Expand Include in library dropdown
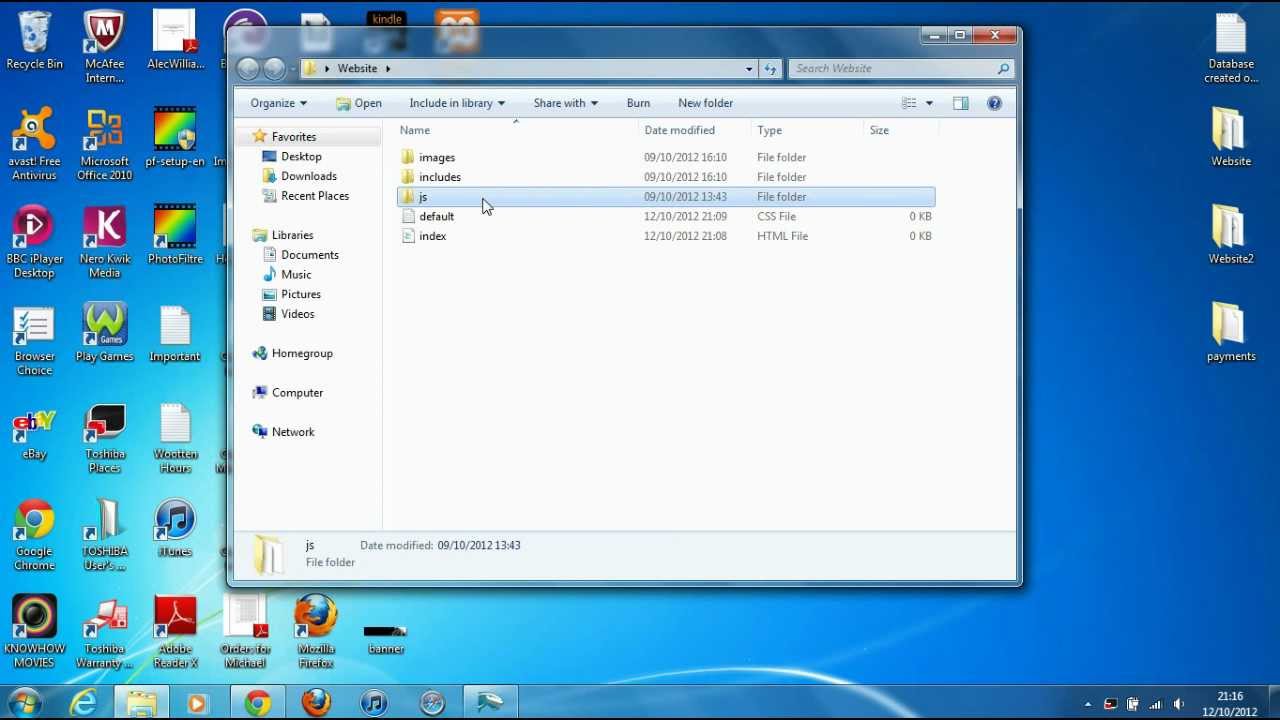Viewport: 1280px width, 720px height. pyautogui.click(x=457, y=103)
